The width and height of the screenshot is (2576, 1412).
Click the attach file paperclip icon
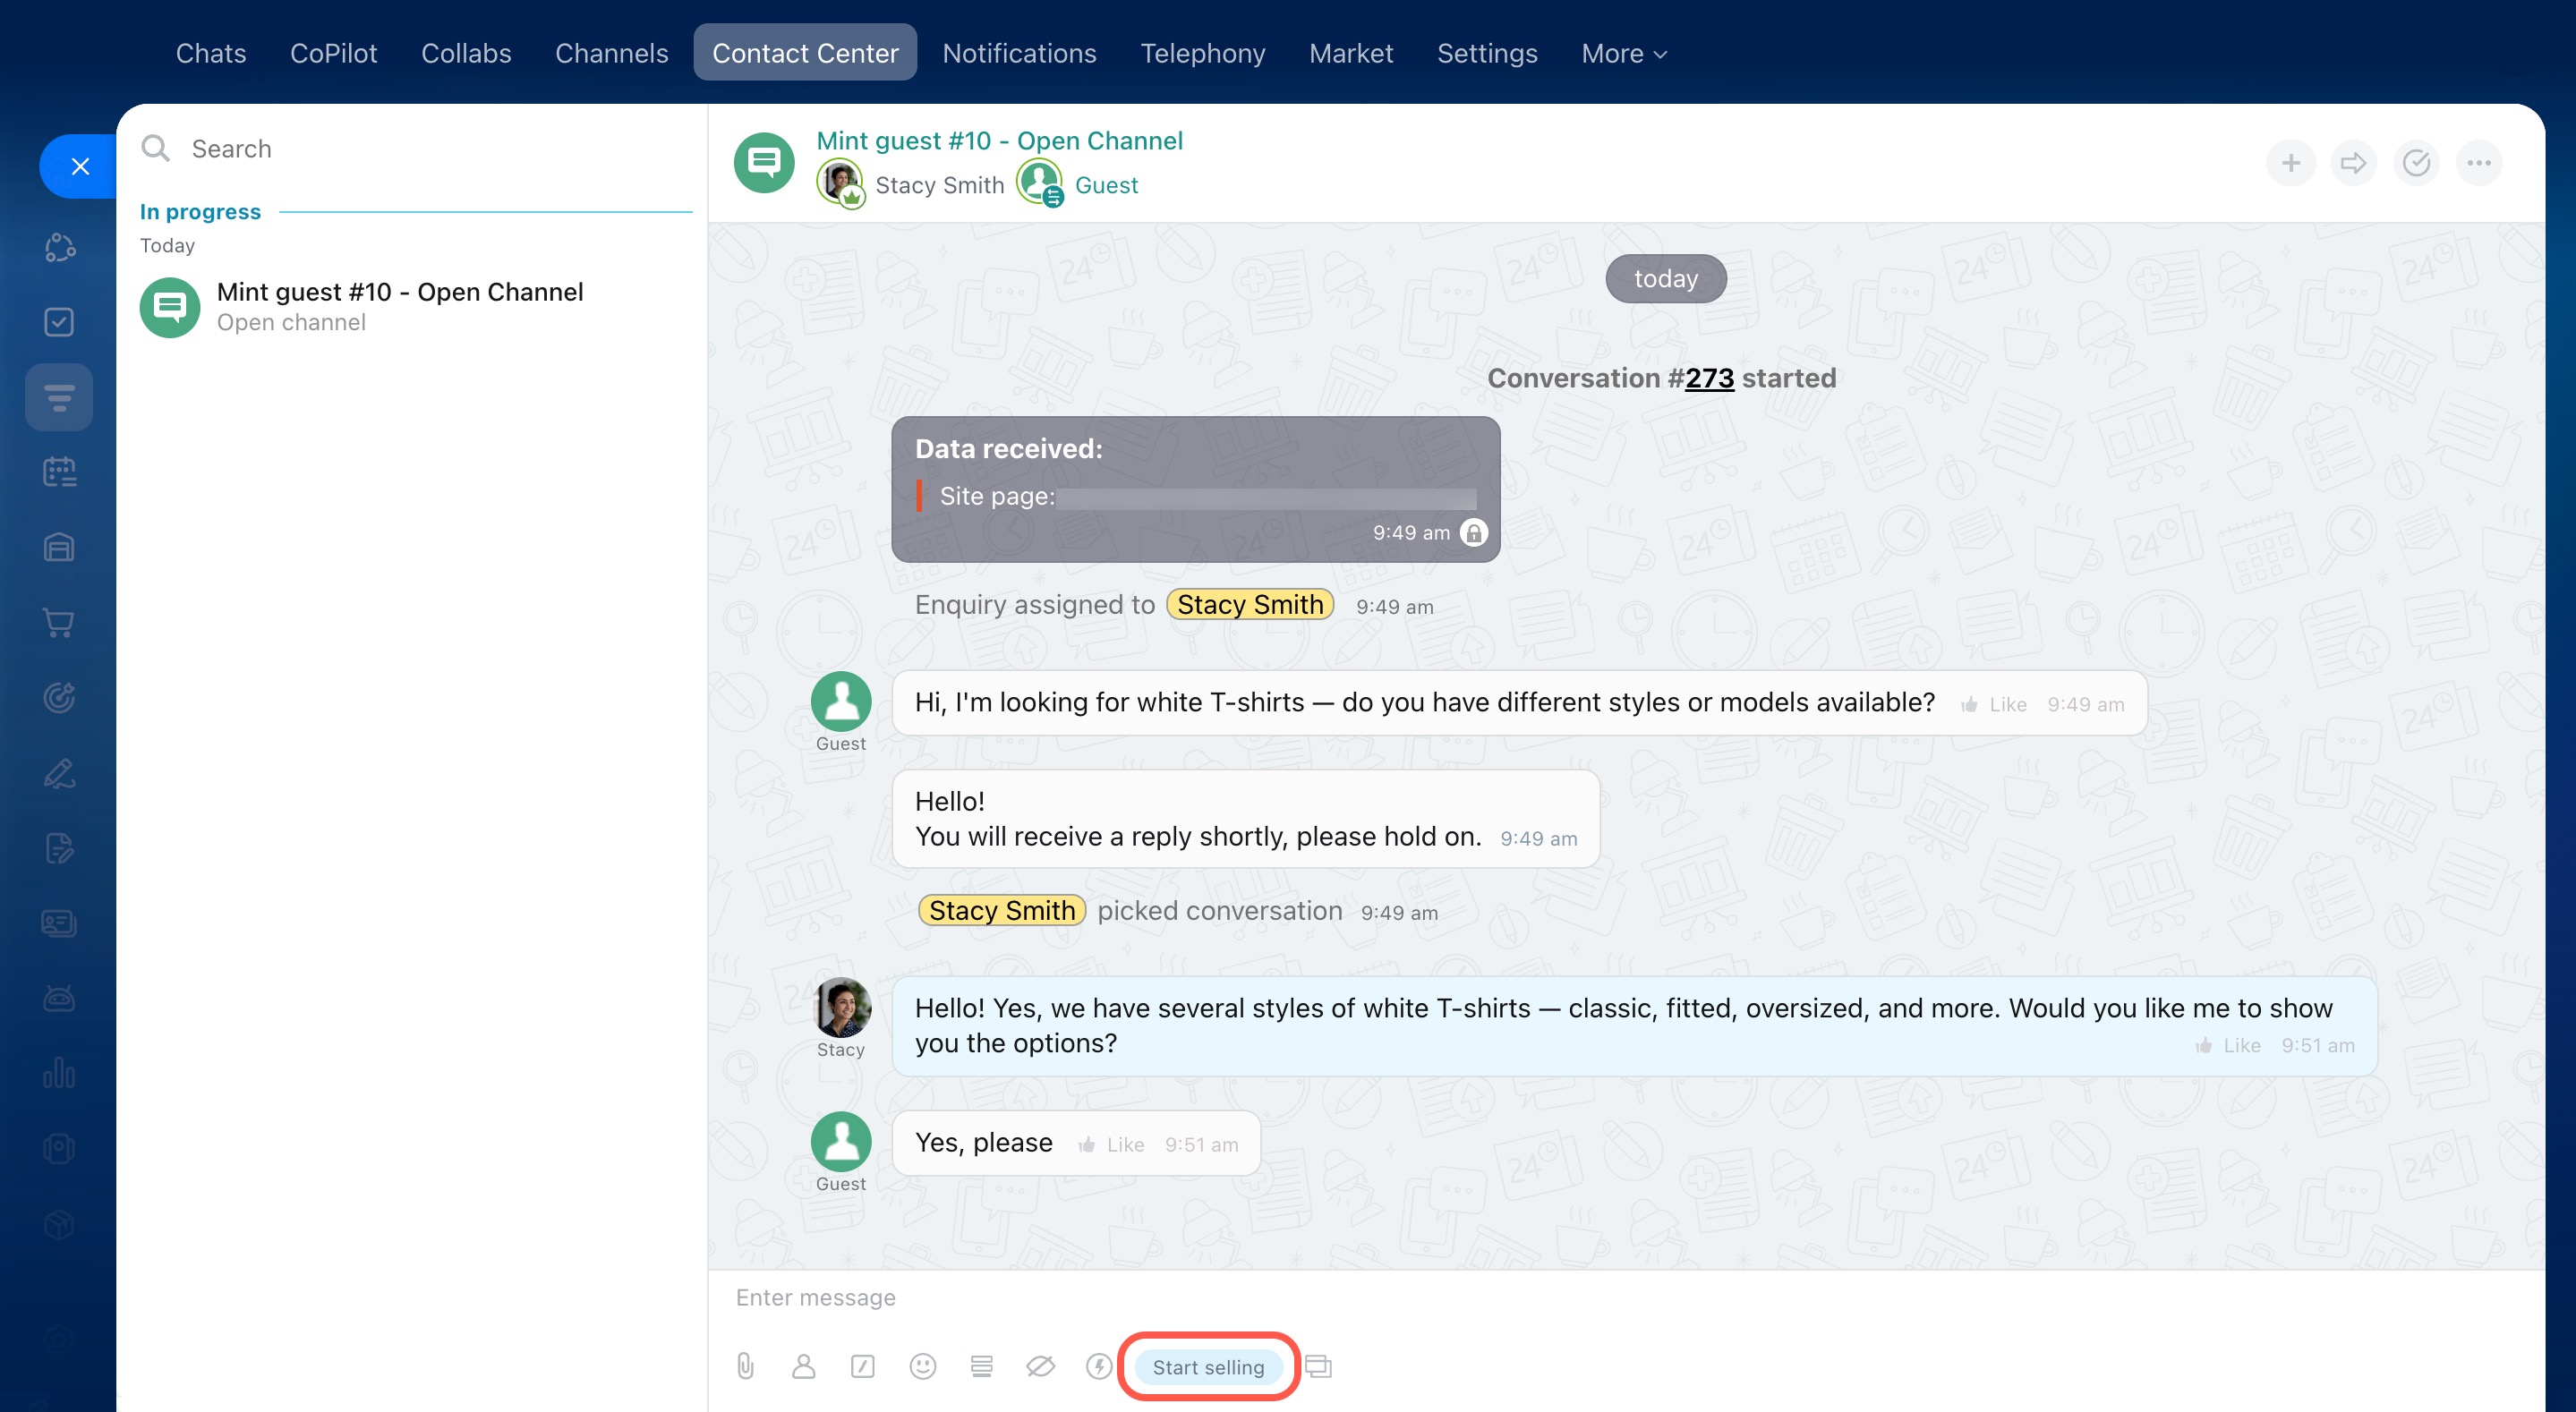tap(745, 1366)
